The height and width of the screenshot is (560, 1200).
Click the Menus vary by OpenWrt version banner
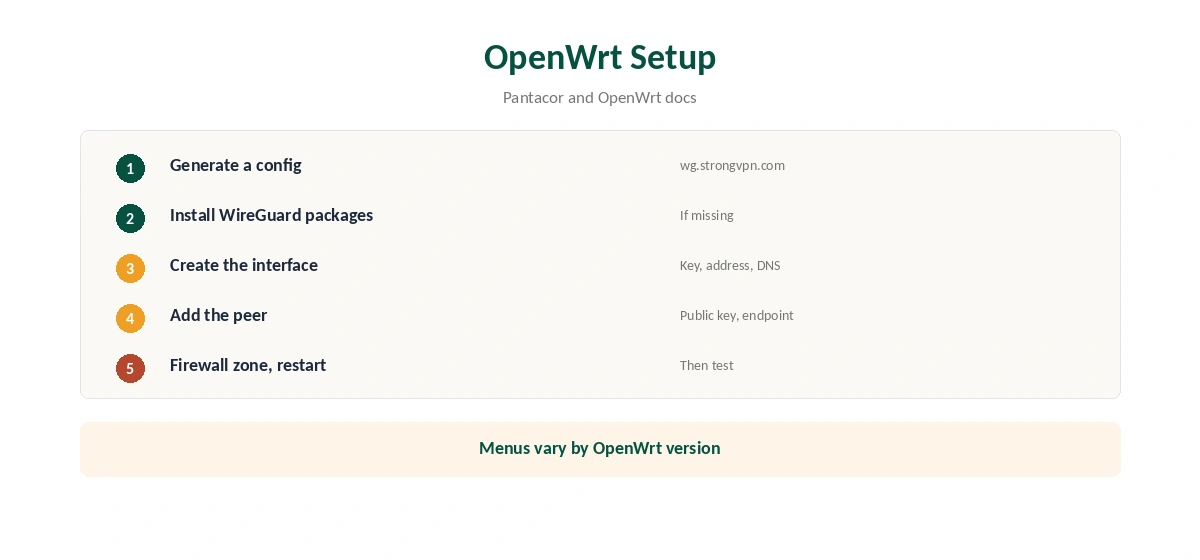click(600, 449)
